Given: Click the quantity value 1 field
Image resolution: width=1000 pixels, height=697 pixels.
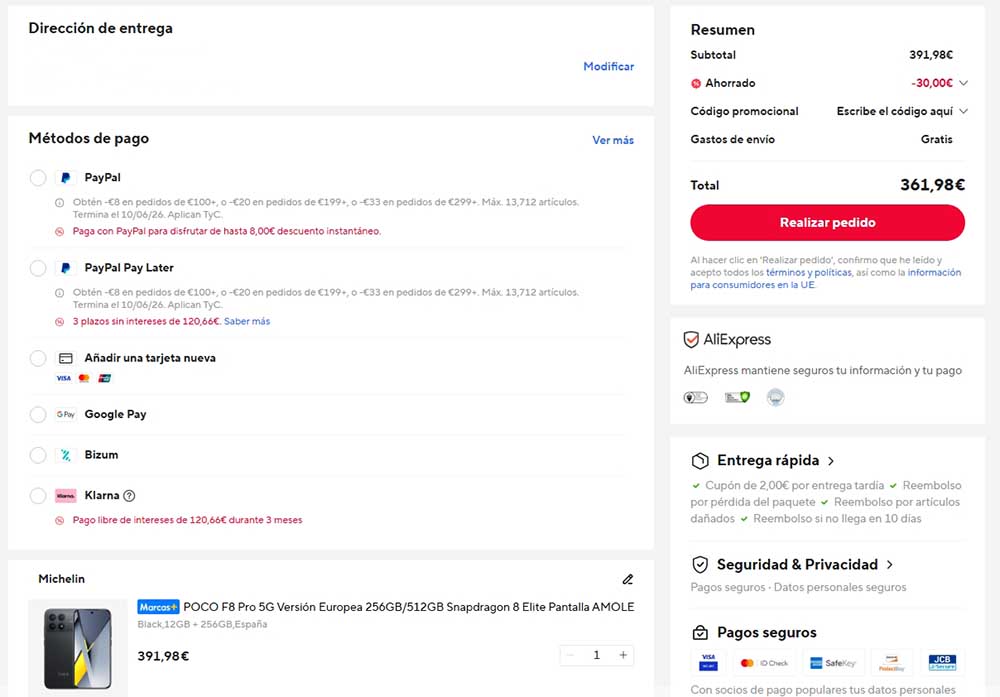Looking at the screenshot, I should click(x=596, y=655).
